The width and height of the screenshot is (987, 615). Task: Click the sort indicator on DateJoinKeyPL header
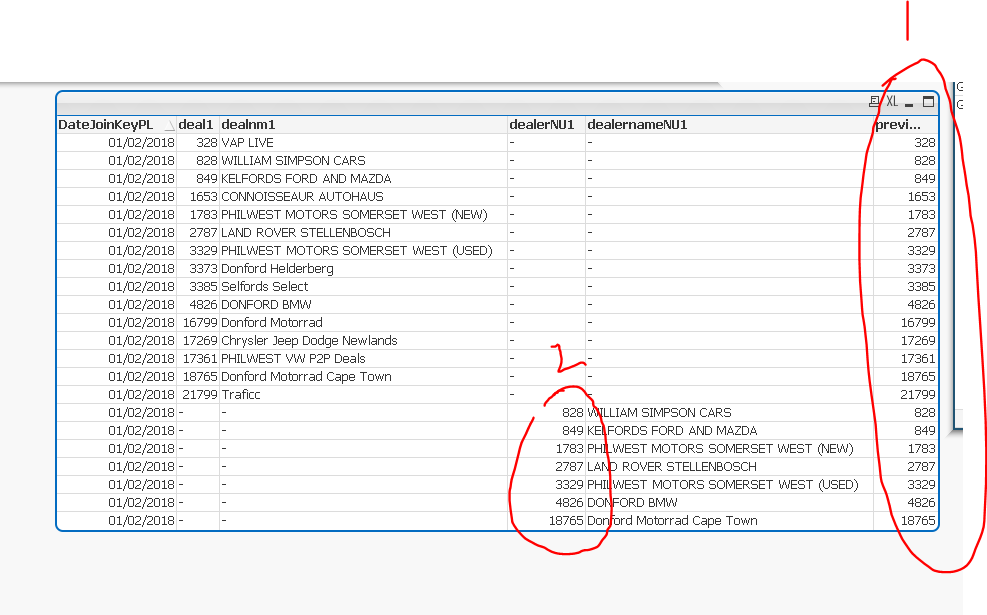click(x=169, y=126)
